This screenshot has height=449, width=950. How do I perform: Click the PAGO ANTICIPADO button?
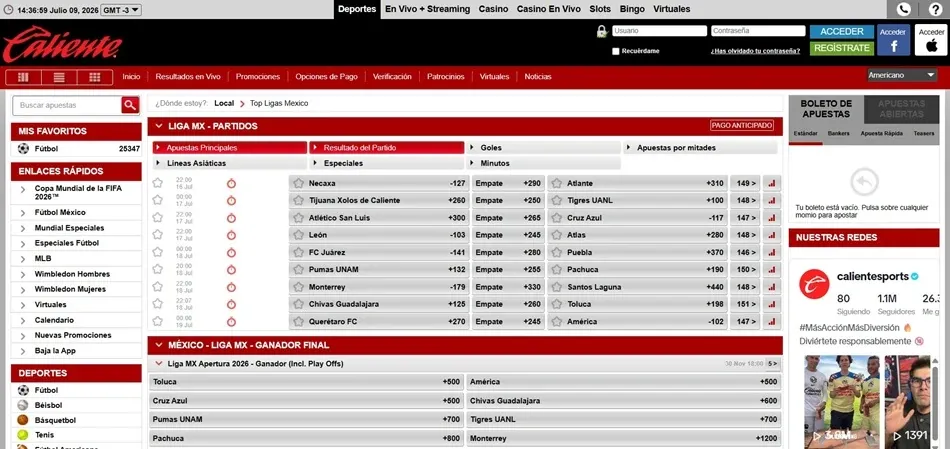click(x=742, y=125)
